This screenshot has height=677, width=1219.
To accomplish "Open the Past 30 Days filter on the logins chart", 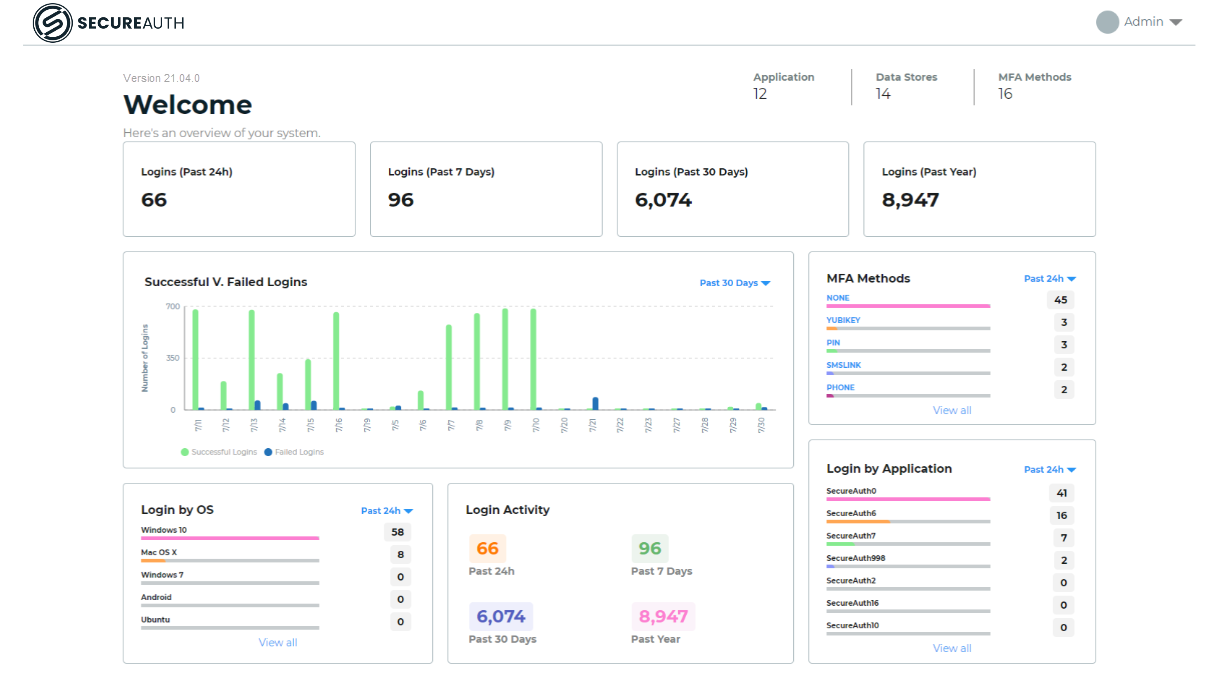I will click(x=735, y=283).
